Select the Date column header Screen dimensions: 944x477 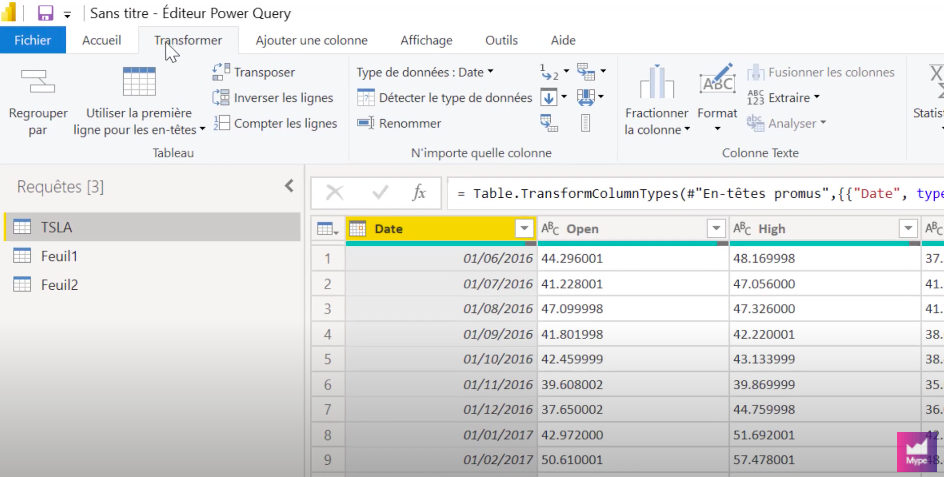pos(441,229)
